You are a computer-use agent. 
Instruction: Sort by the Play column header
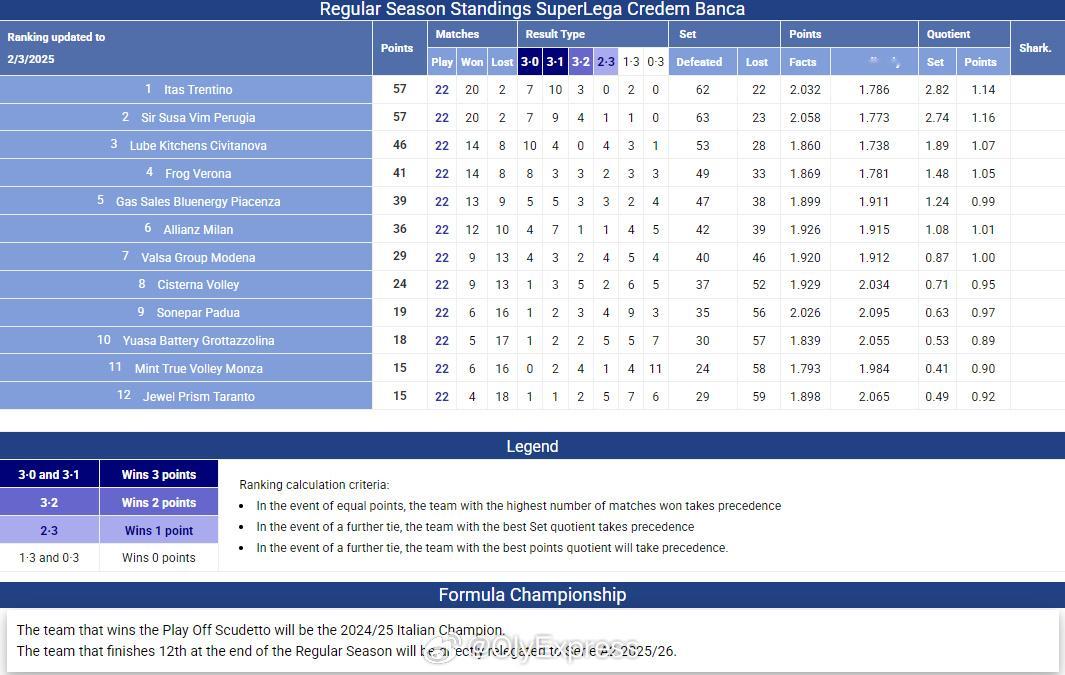pyautogui.click(x=441, y=62)
